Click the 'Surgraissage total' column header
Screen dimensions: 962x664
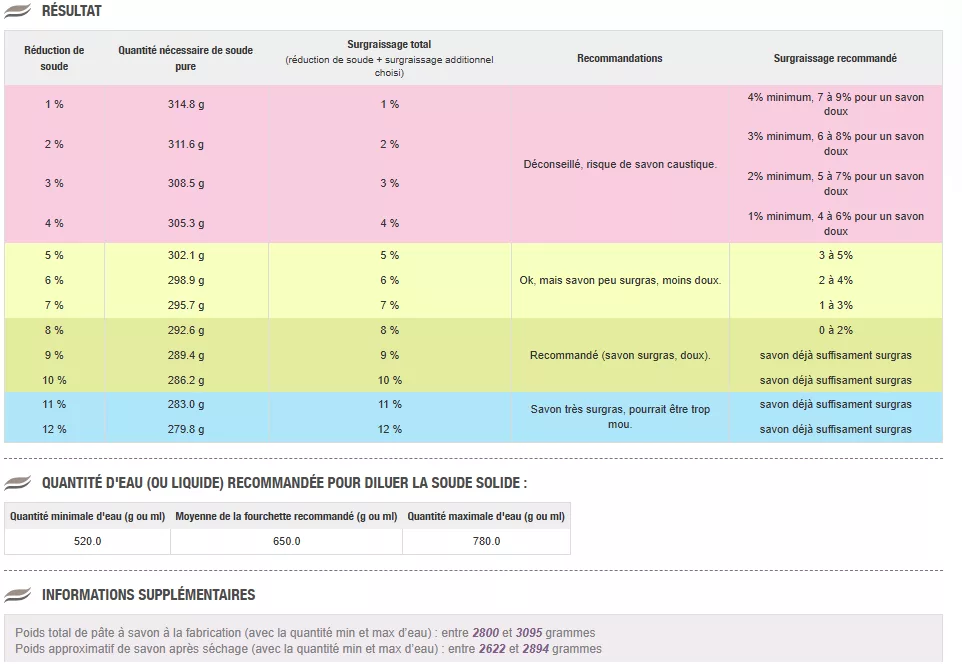389,58
